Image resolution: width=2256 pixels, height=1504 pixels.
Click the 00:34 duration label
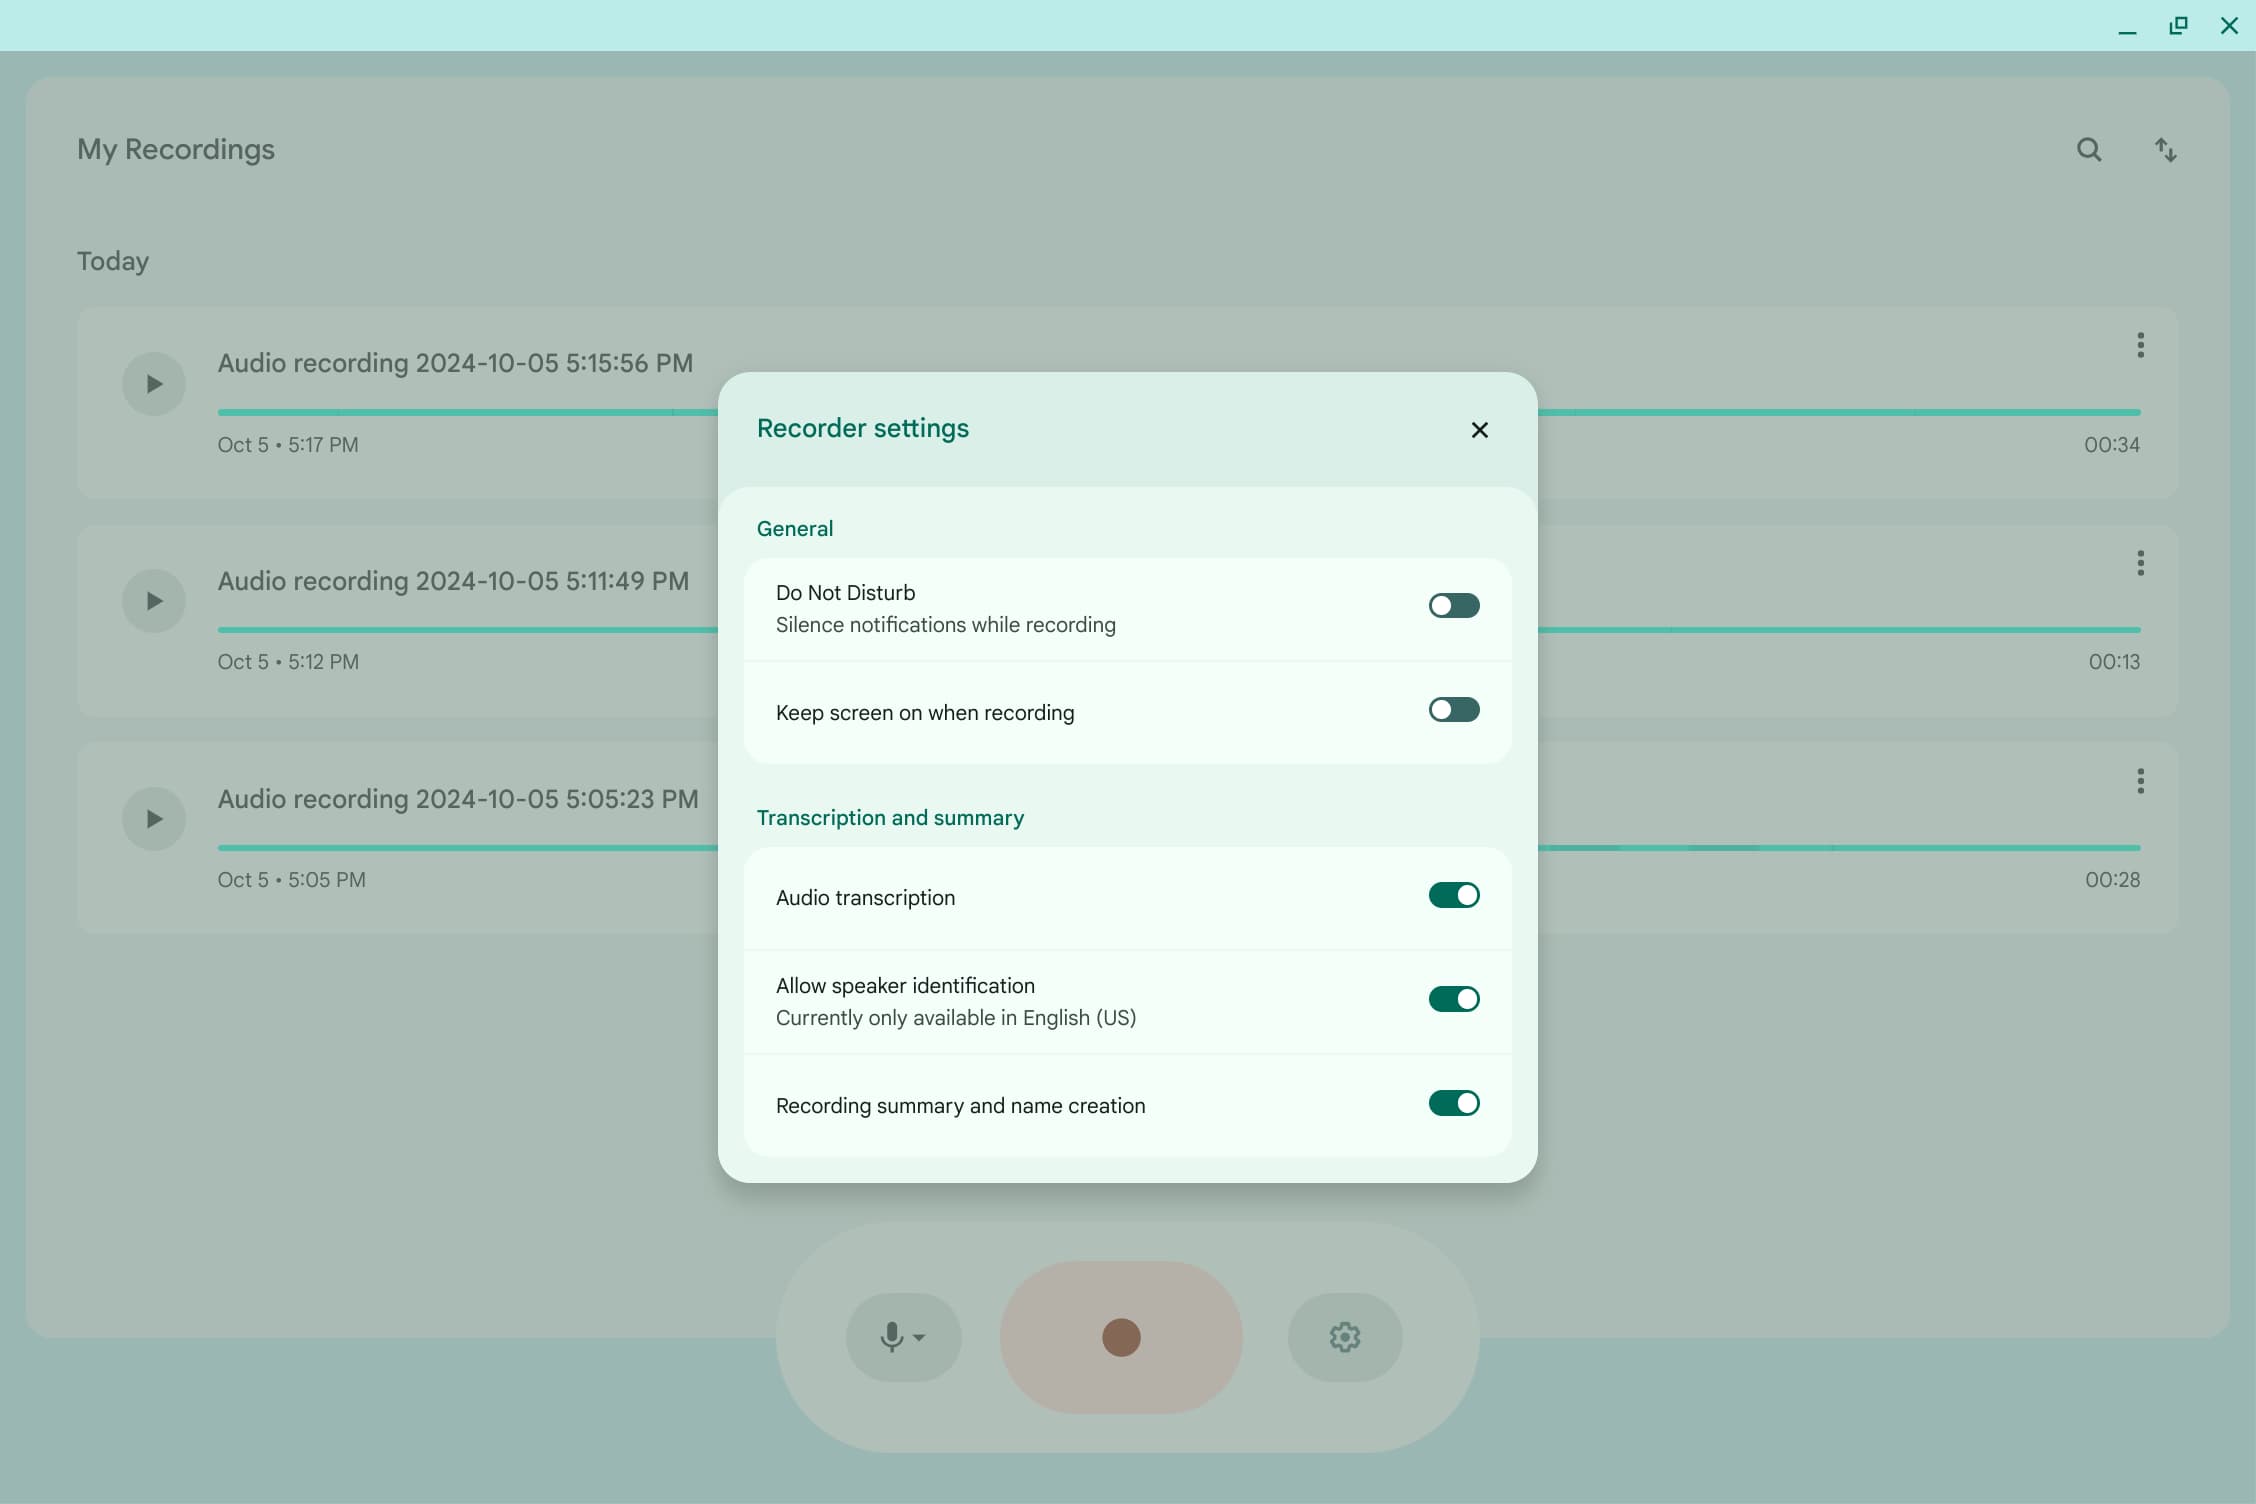[2112, 445]
